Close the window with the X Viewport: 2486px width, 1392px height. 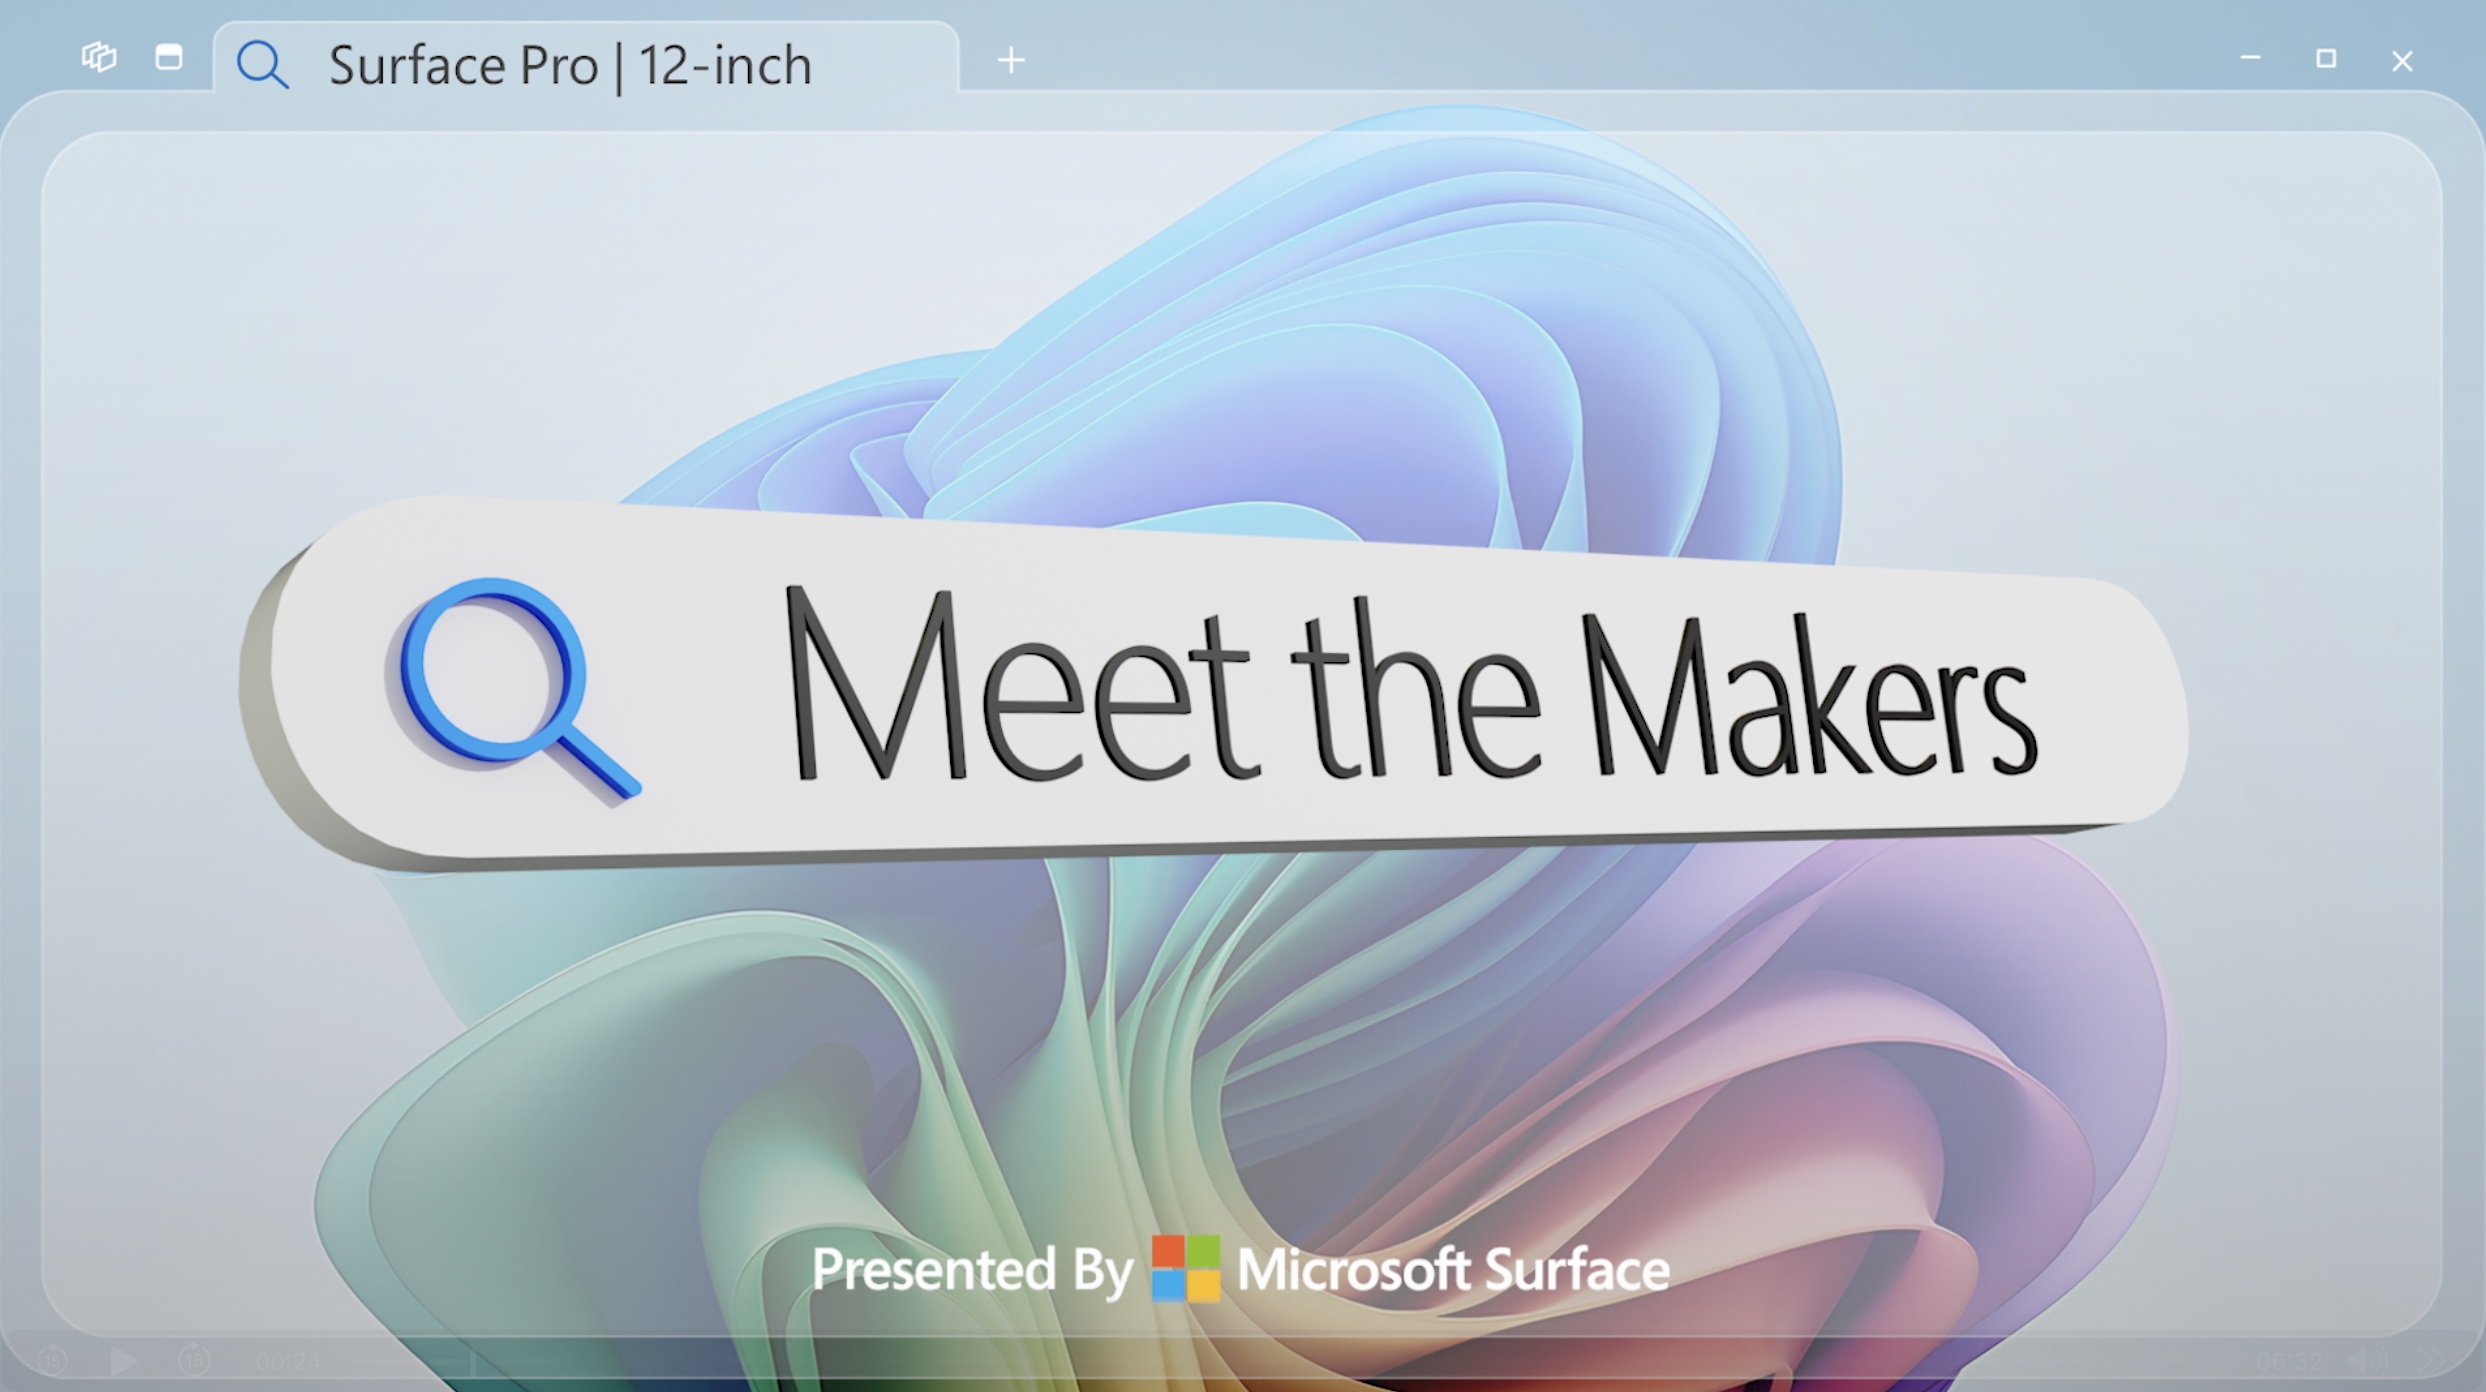click(2402, 61)
